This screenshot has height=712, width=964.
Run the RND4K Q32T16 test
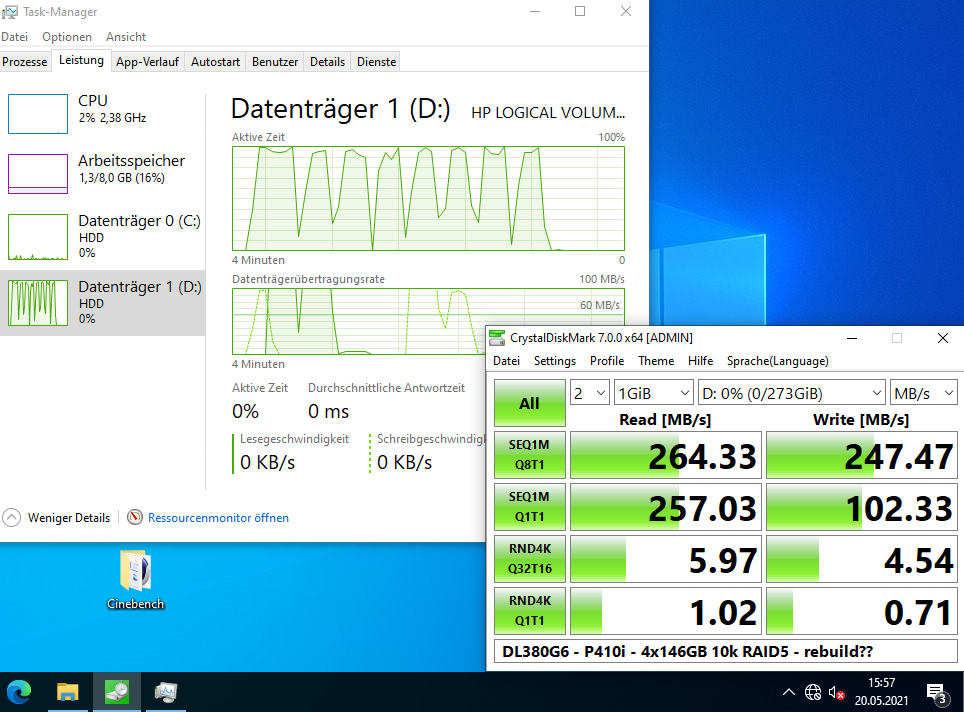[x=529, y=559]
